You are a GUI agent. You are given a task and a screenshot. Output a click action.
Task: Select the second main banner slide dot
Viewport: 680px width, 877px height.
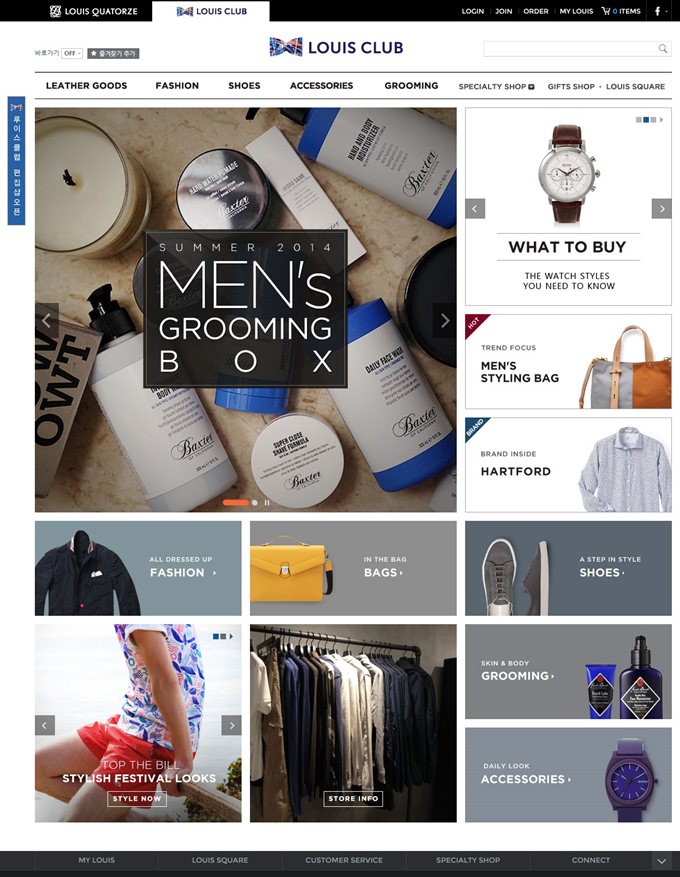click(255, 502)
